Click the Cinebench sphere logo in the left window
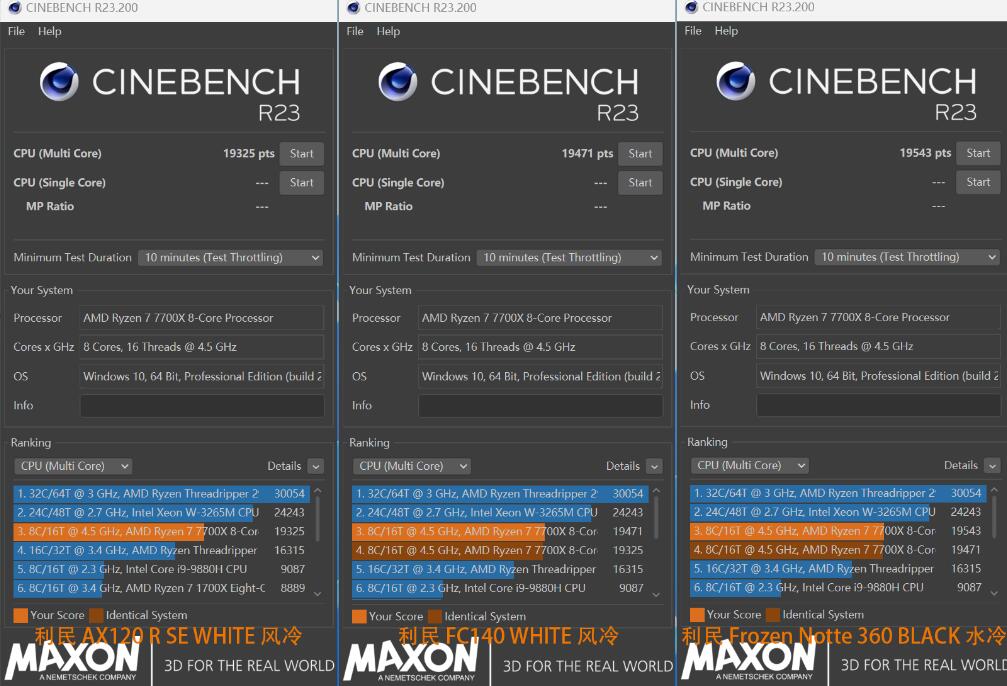Viewport: 1007px width, 686px height. tap(59, 82)
